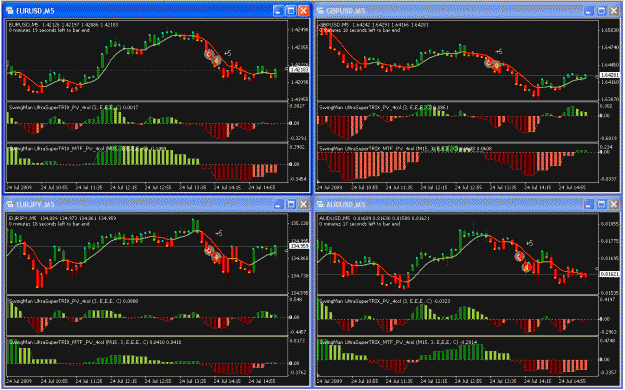
Task: Select UltraSuperTRIX_MTF_PV_4col indicator label in EURJPY window
Action: pos(95,342)
